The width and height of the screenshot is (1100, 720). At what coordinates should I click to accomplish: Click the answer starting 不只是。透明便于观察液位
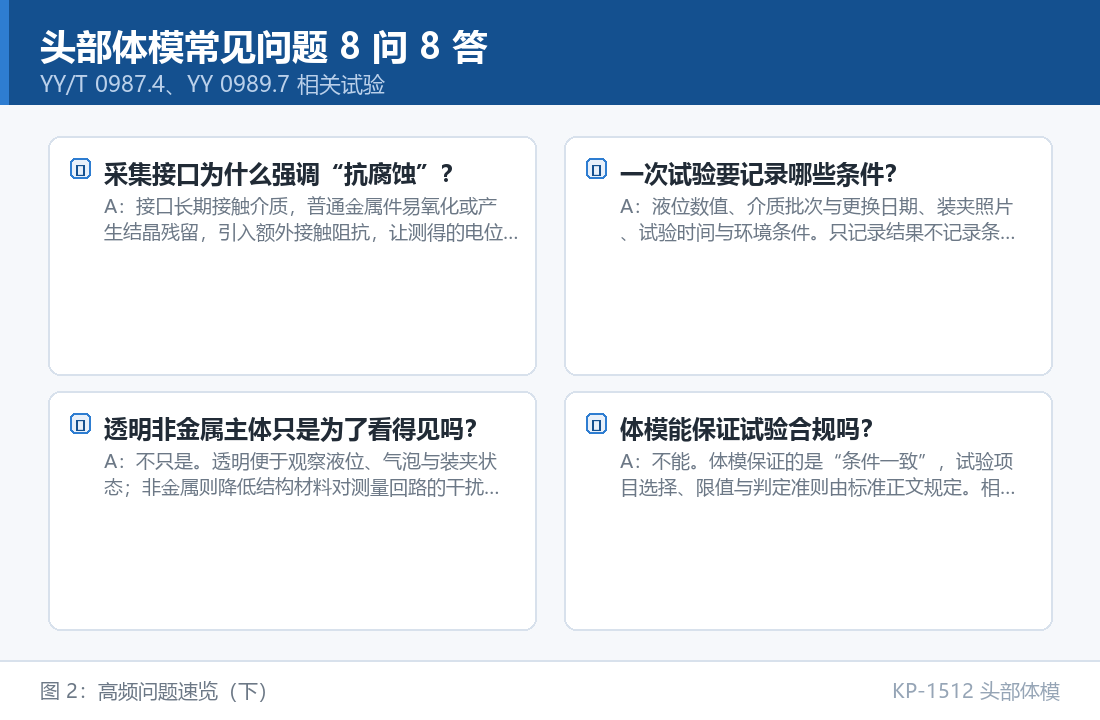302,474
